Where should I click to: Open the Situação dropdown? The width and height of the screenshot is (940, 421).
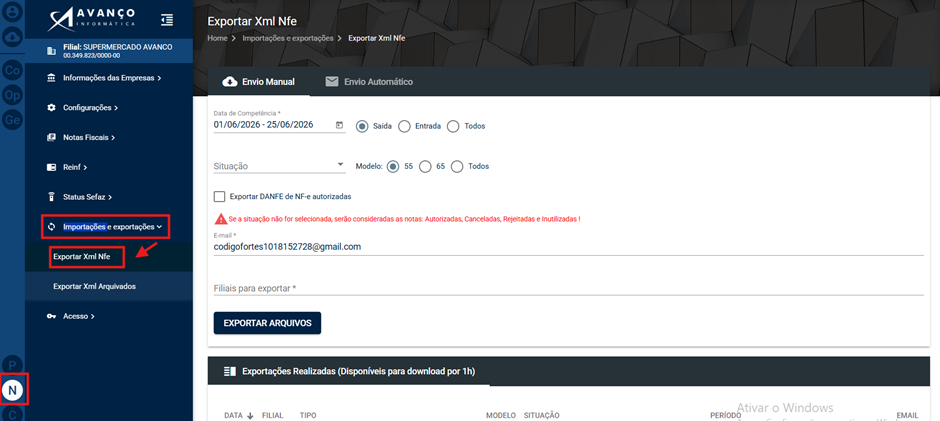(x=279, y=166)
